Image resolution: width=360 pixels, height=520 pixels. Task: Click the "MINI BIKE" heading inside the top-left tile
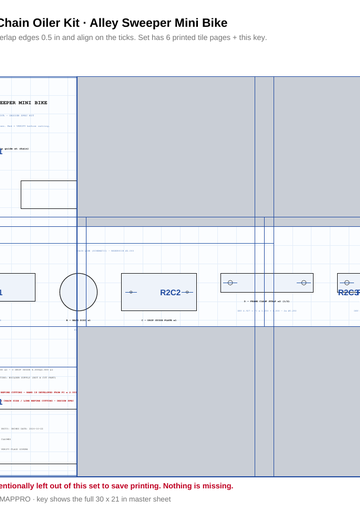[33, 103]
